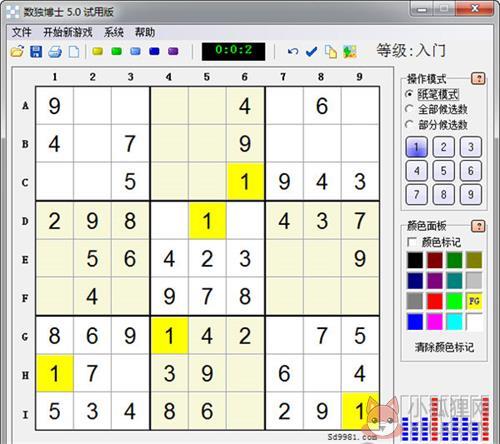The height and width of the screenshot is (444, 500).
Task: Pick the black color swatch
Action: (x=415, y=260)
